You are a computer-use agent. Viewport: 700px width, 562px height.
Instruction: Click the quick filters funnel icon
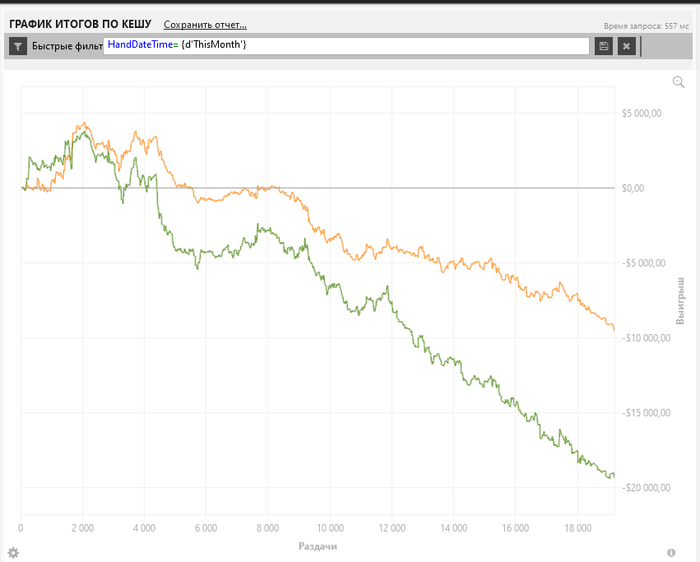pyautogui.click(x=18, y=46)
